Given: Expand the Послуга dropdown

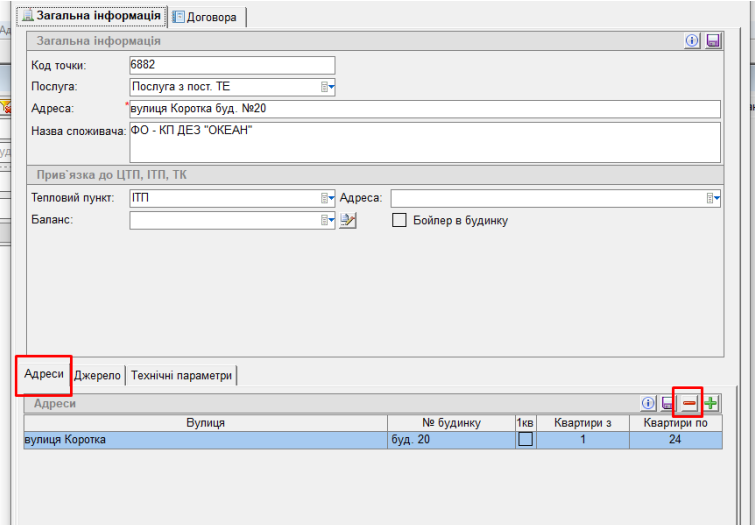Looking at the screenshot, I should click(327, 87).
